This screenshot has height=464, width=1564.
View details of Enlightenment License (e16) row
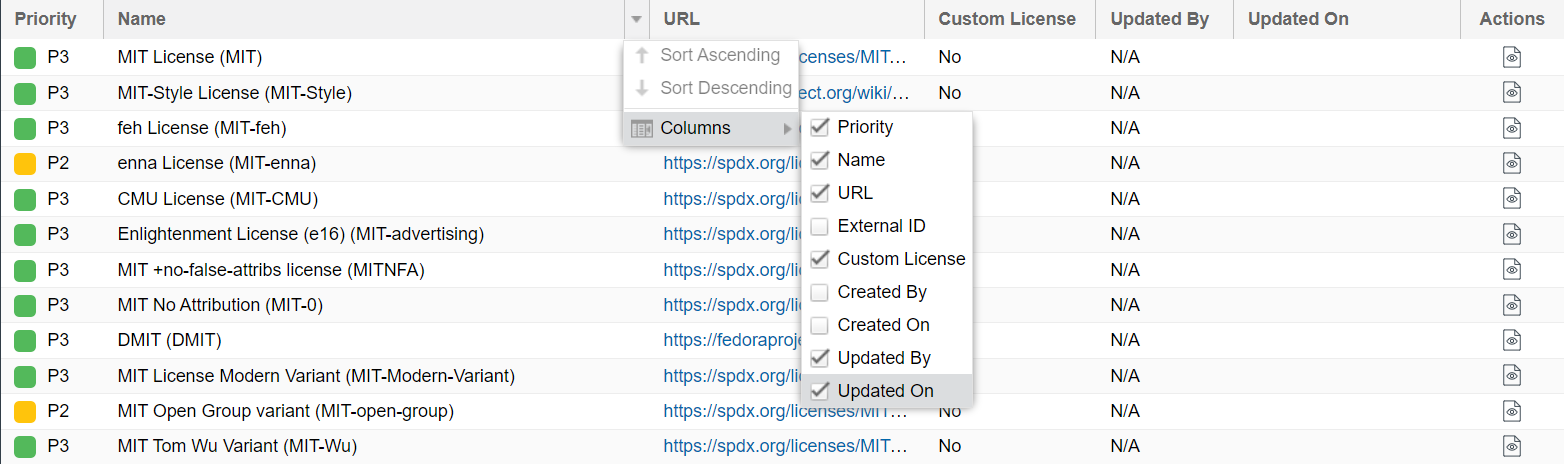[x=1512, y=234]
